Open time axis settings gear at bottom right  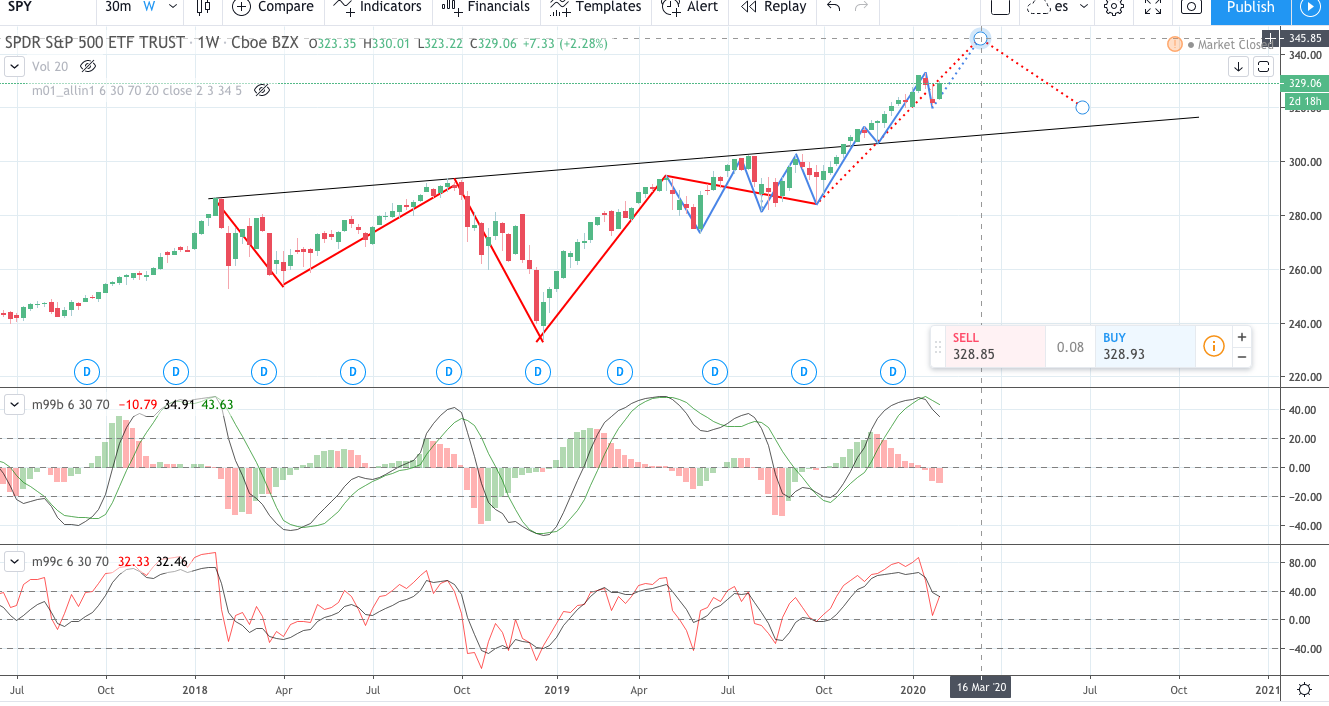tap(1304, 689)
